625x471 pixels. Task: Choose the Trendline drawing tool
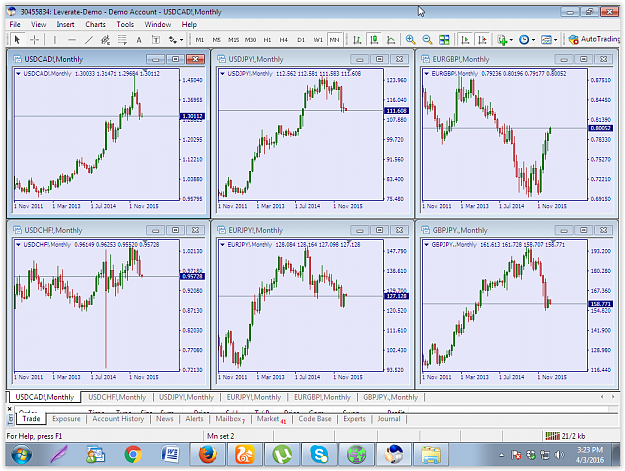coord(88,39)
